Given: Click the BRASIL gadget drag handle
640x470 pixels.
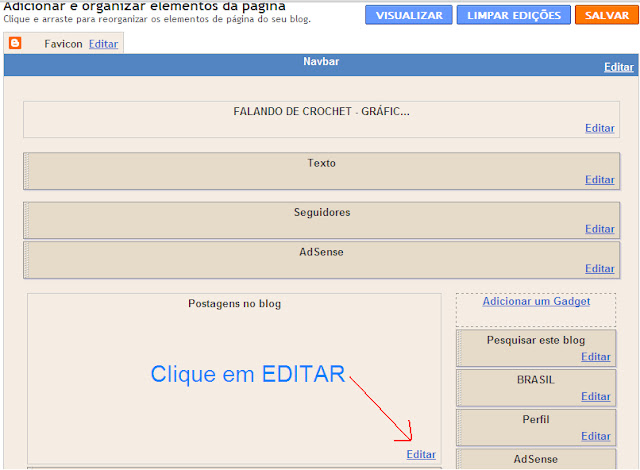Looking at the screenshot, I should (459, 388).
